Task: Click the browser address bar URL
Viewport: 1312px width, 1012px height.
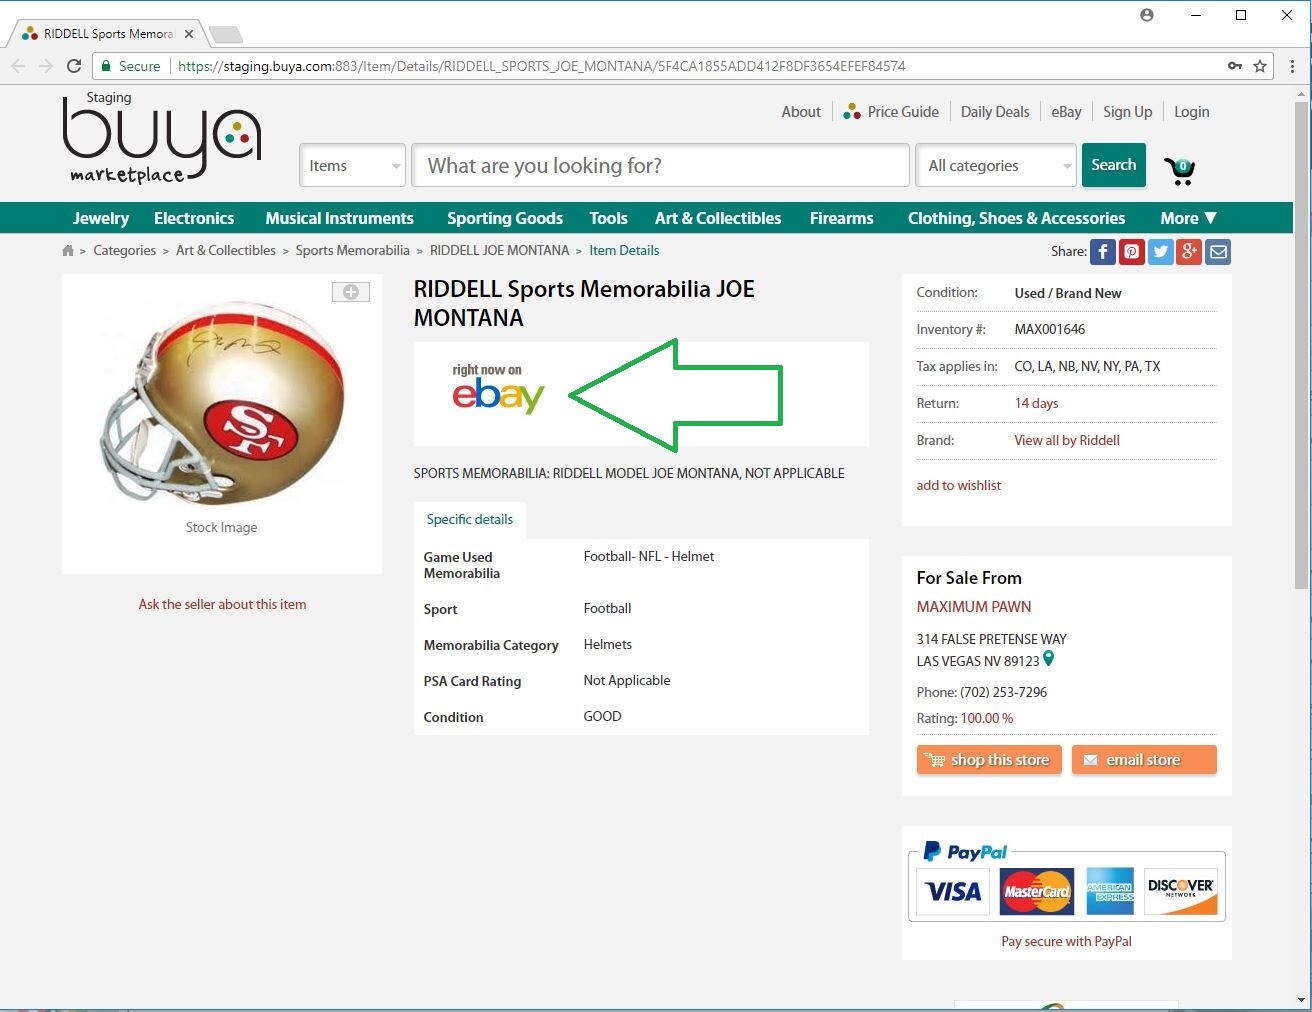Action: click(541, 66)
